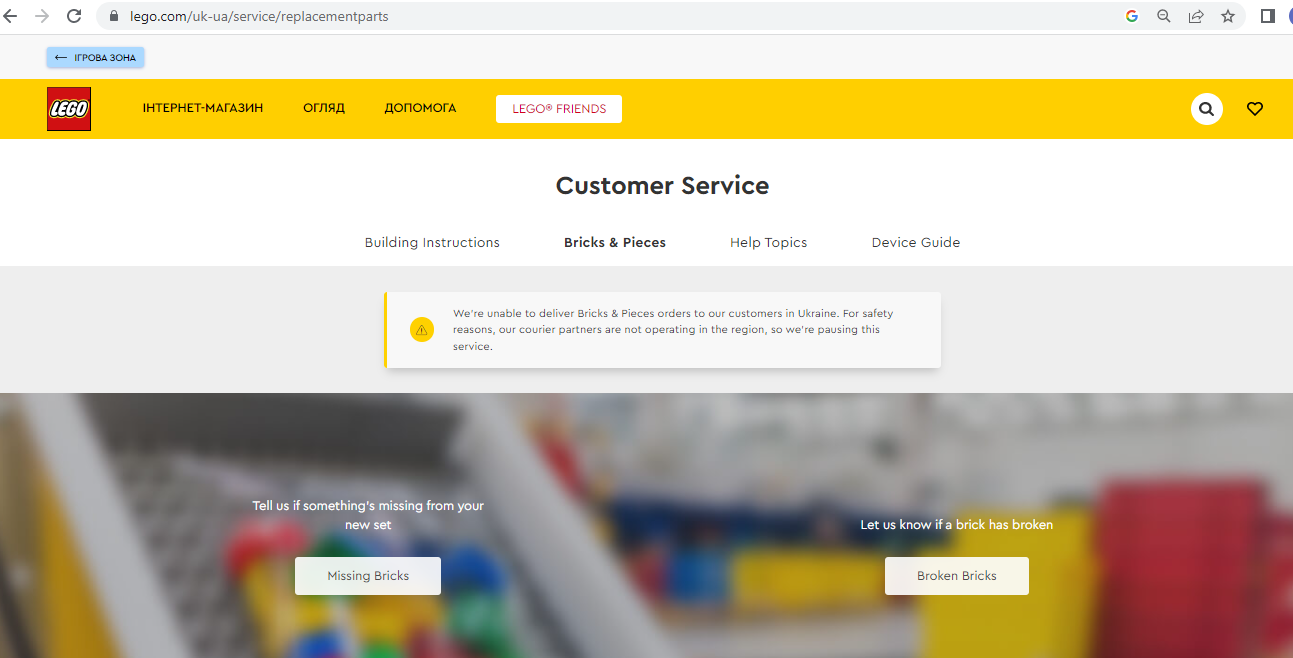This screenshot has height=658, width=1293.
Task: Click 'Tell us if something's missing' text
Action: point(368,515)
